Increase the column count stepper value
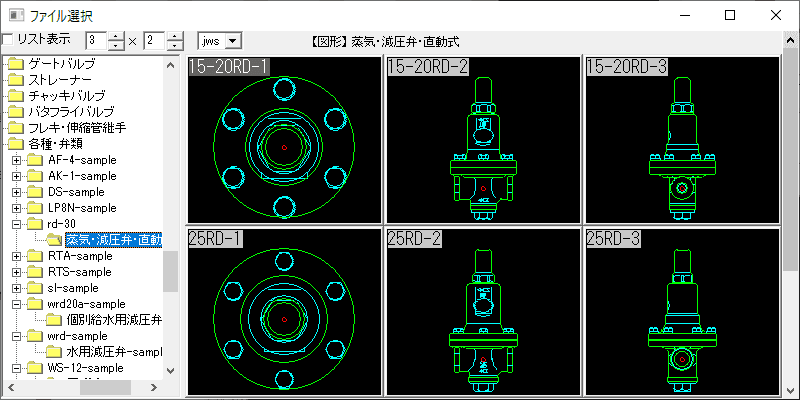The image size is (800, 400). point(117,36)
